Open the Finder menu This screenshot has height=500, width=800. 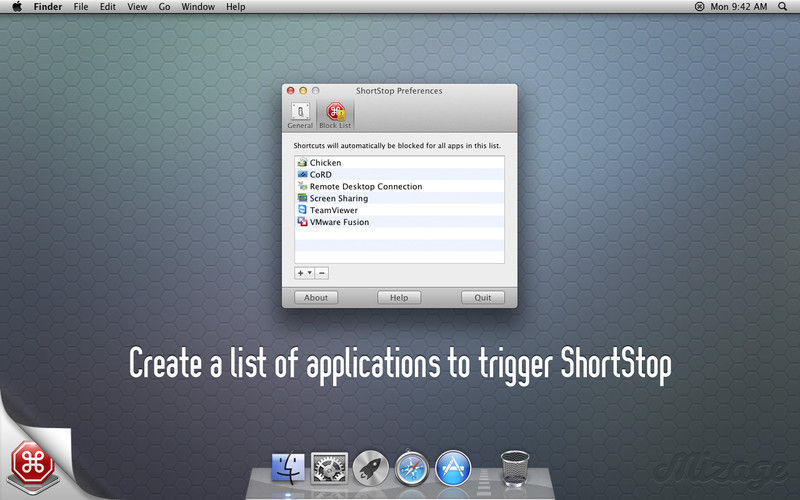pyautogui.click(x=48, y=7)
